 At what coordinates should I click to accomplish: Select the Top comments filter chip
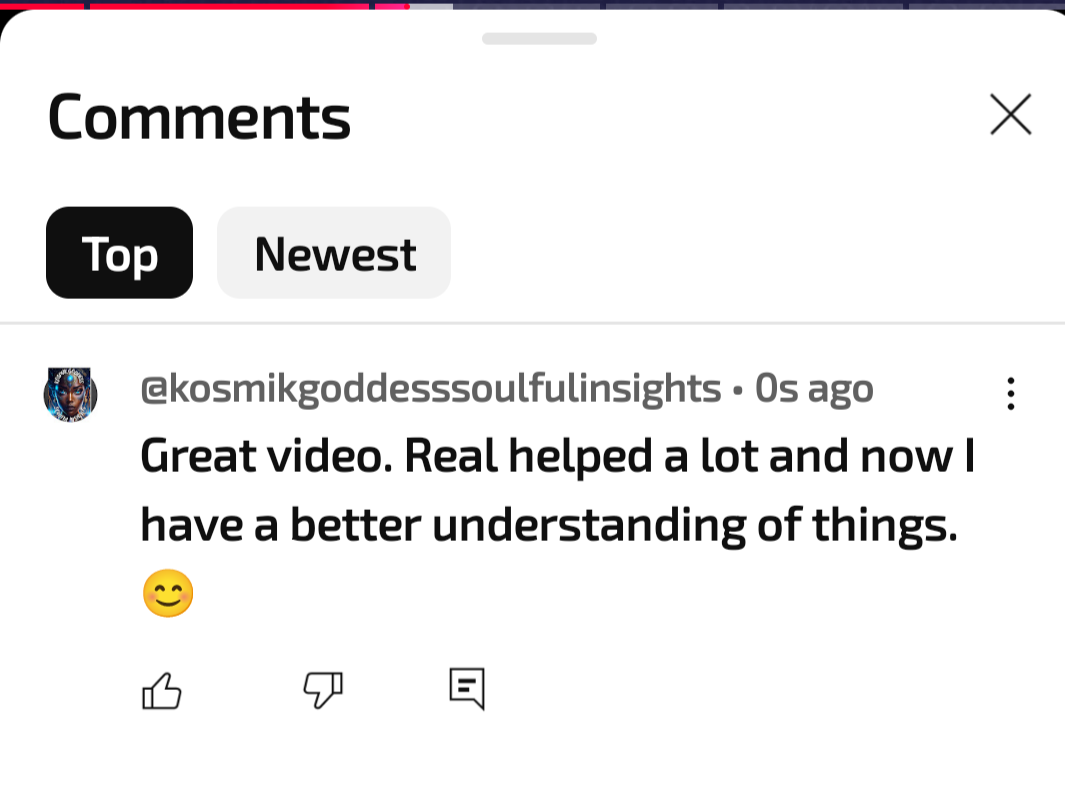[120, 253]
